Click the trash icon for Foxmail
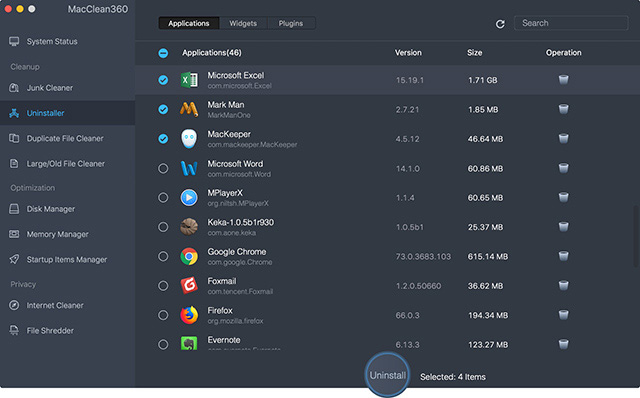Screen dimensions: 640x398 [563, 285]
